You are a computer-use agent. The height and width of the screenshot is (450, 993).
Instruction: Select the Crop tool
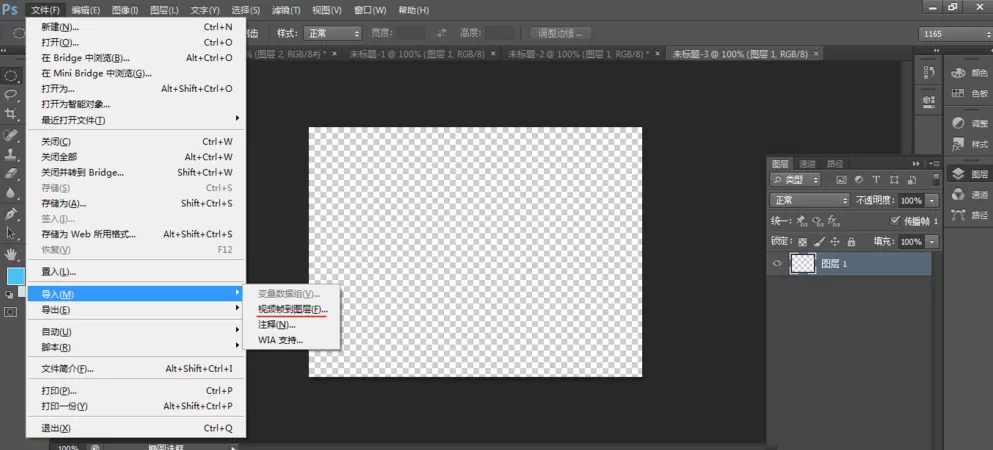point(11,114)
